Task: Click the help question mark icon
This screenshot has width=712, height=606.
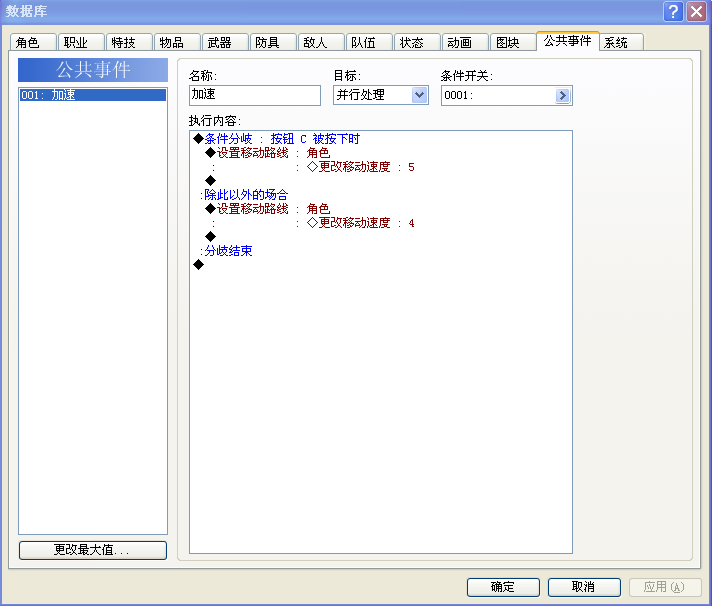Action: click(x=673, y=11)
